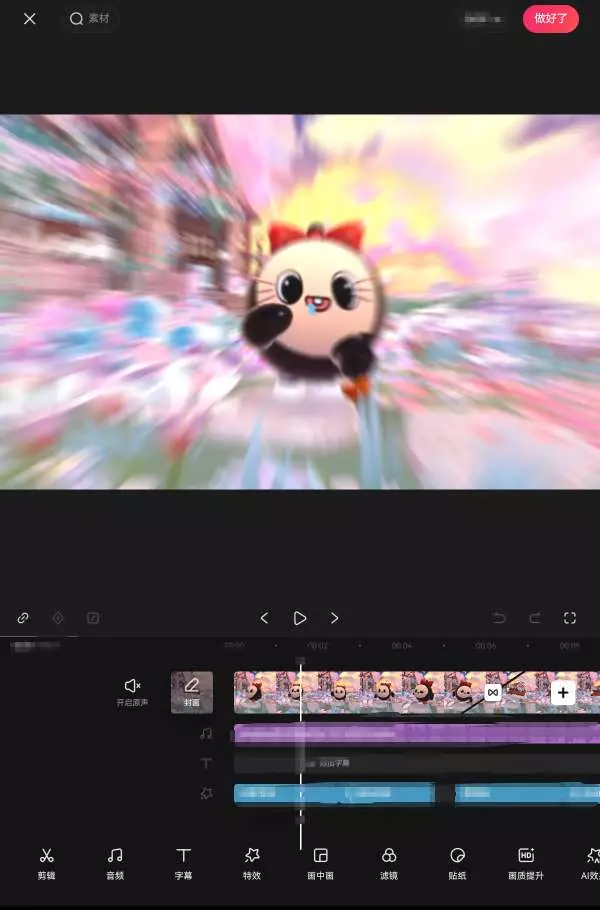
Task: Open the 剪辑 scissors edit tool
Action: (46, 864)
